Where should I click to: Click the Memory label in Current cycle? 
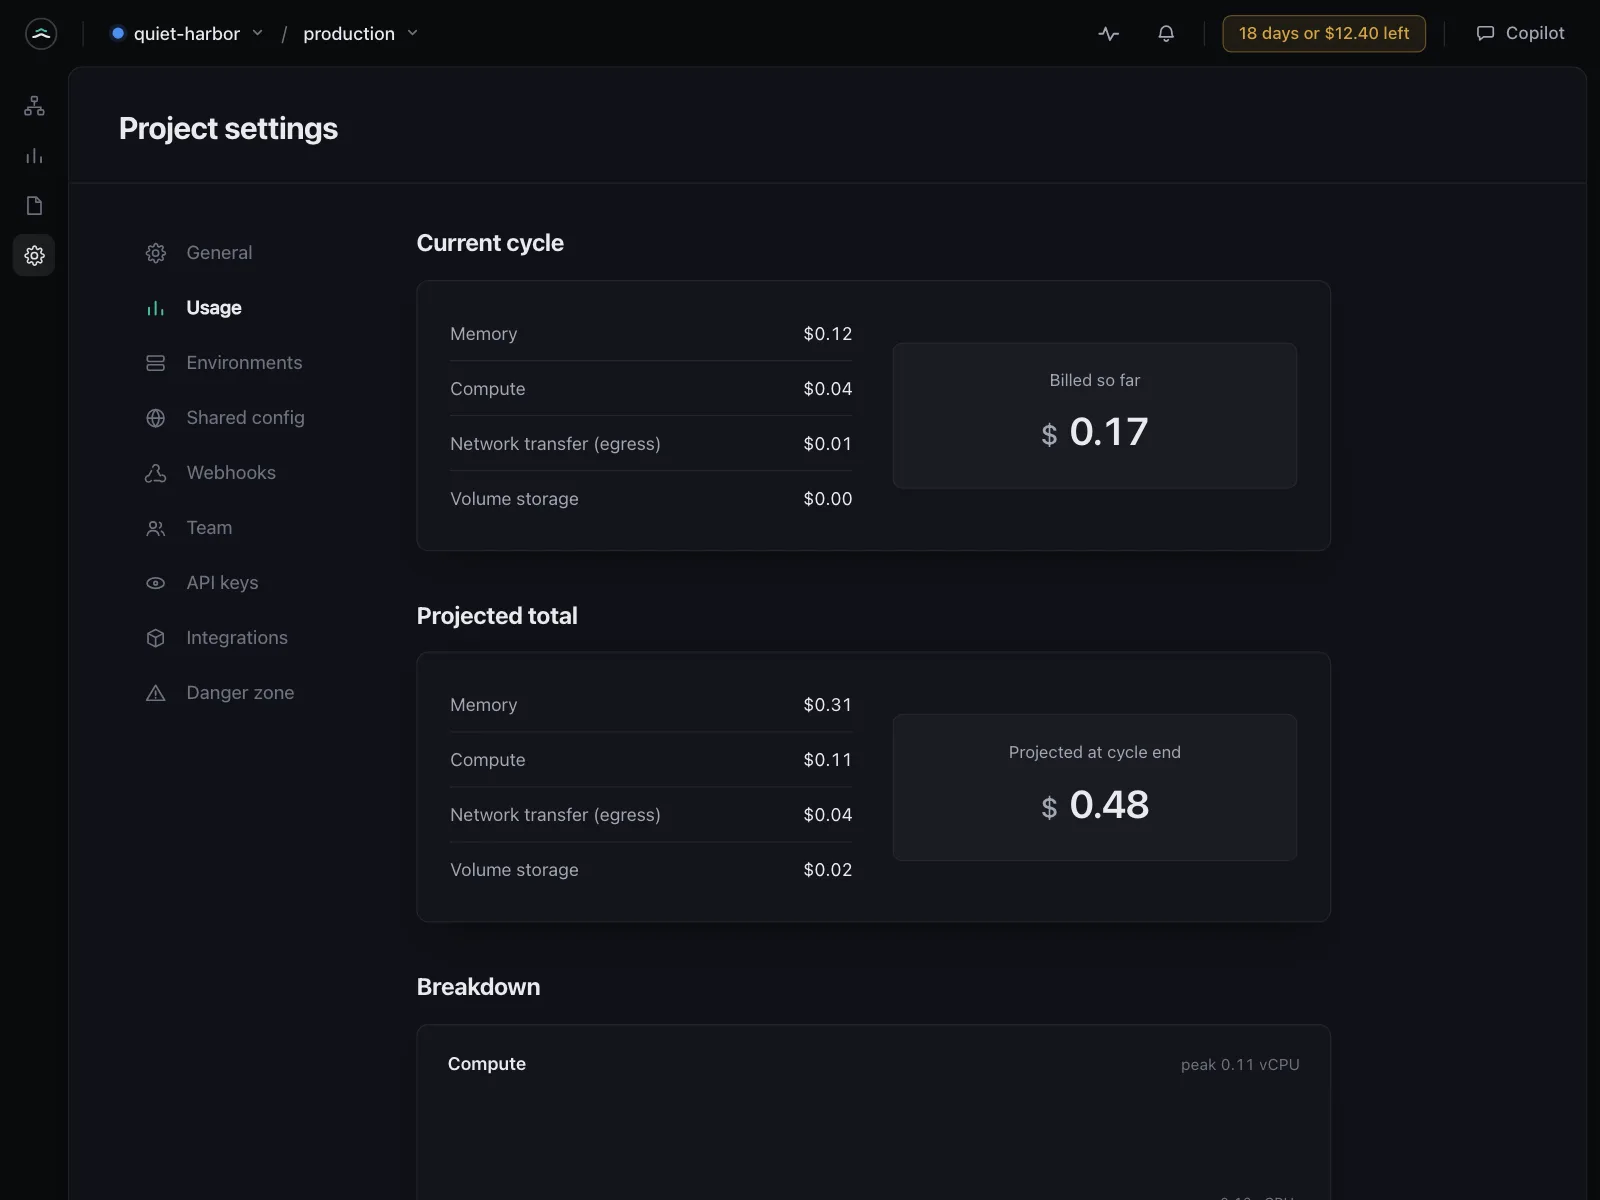(x=484, y=334)
